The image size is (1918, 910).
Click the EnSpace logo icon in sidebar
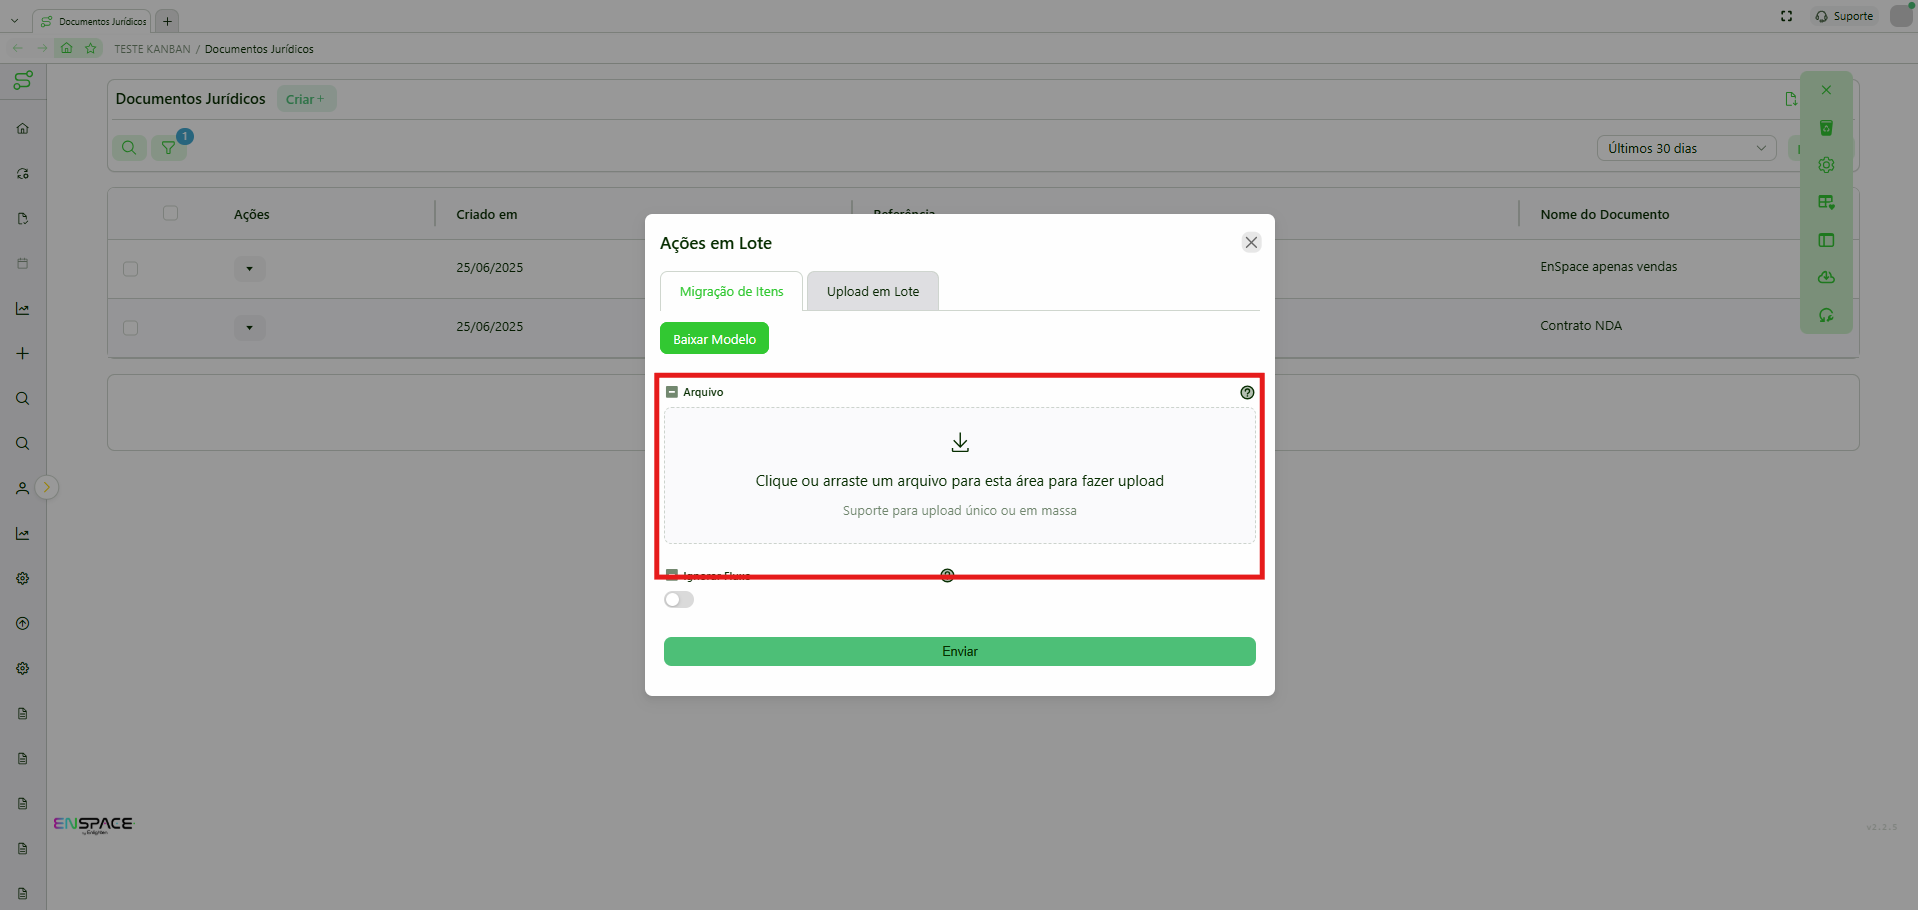(23, 81)
